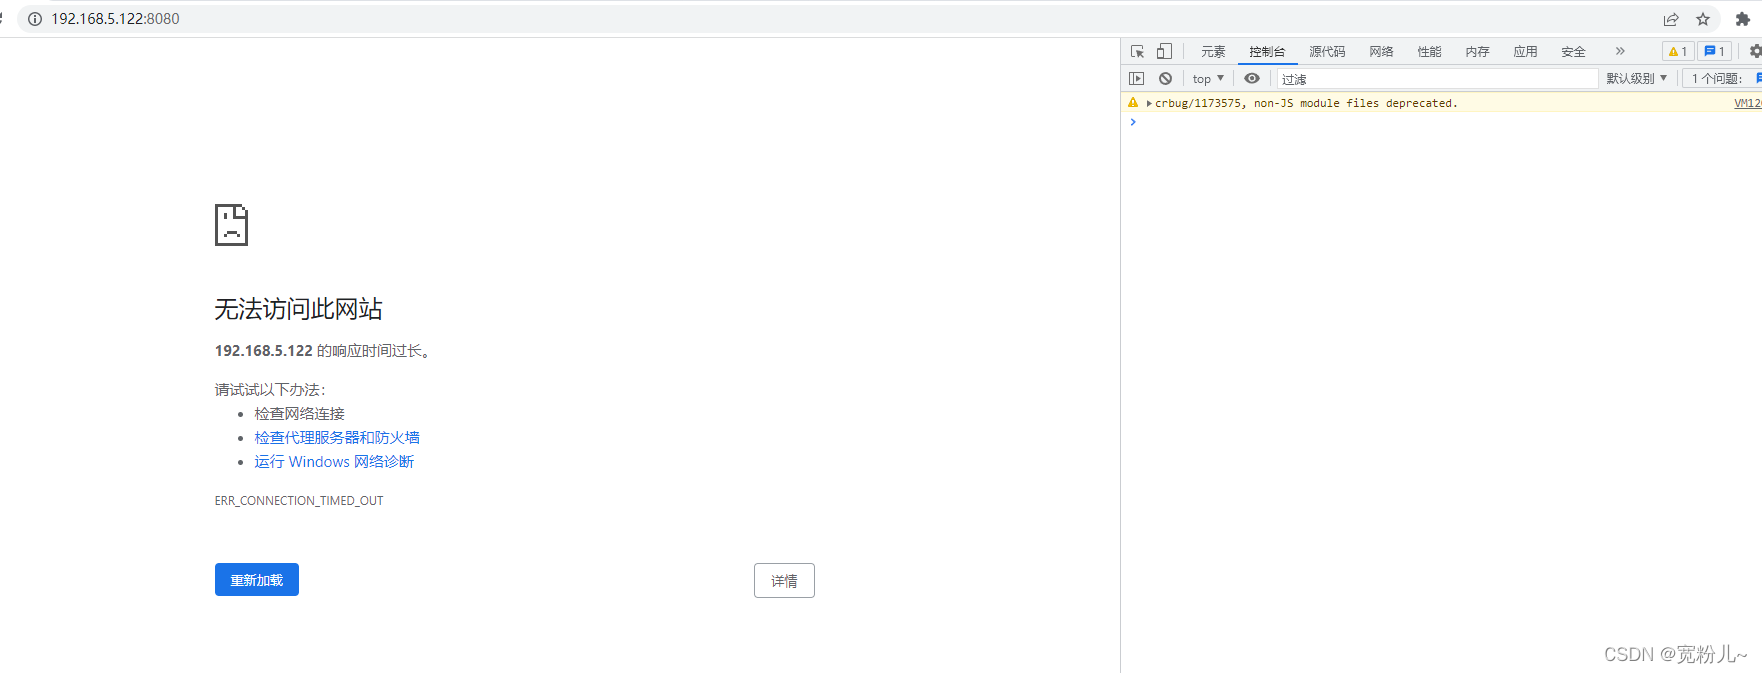Open DevTools settings gear

click(x=1755, y=51)
